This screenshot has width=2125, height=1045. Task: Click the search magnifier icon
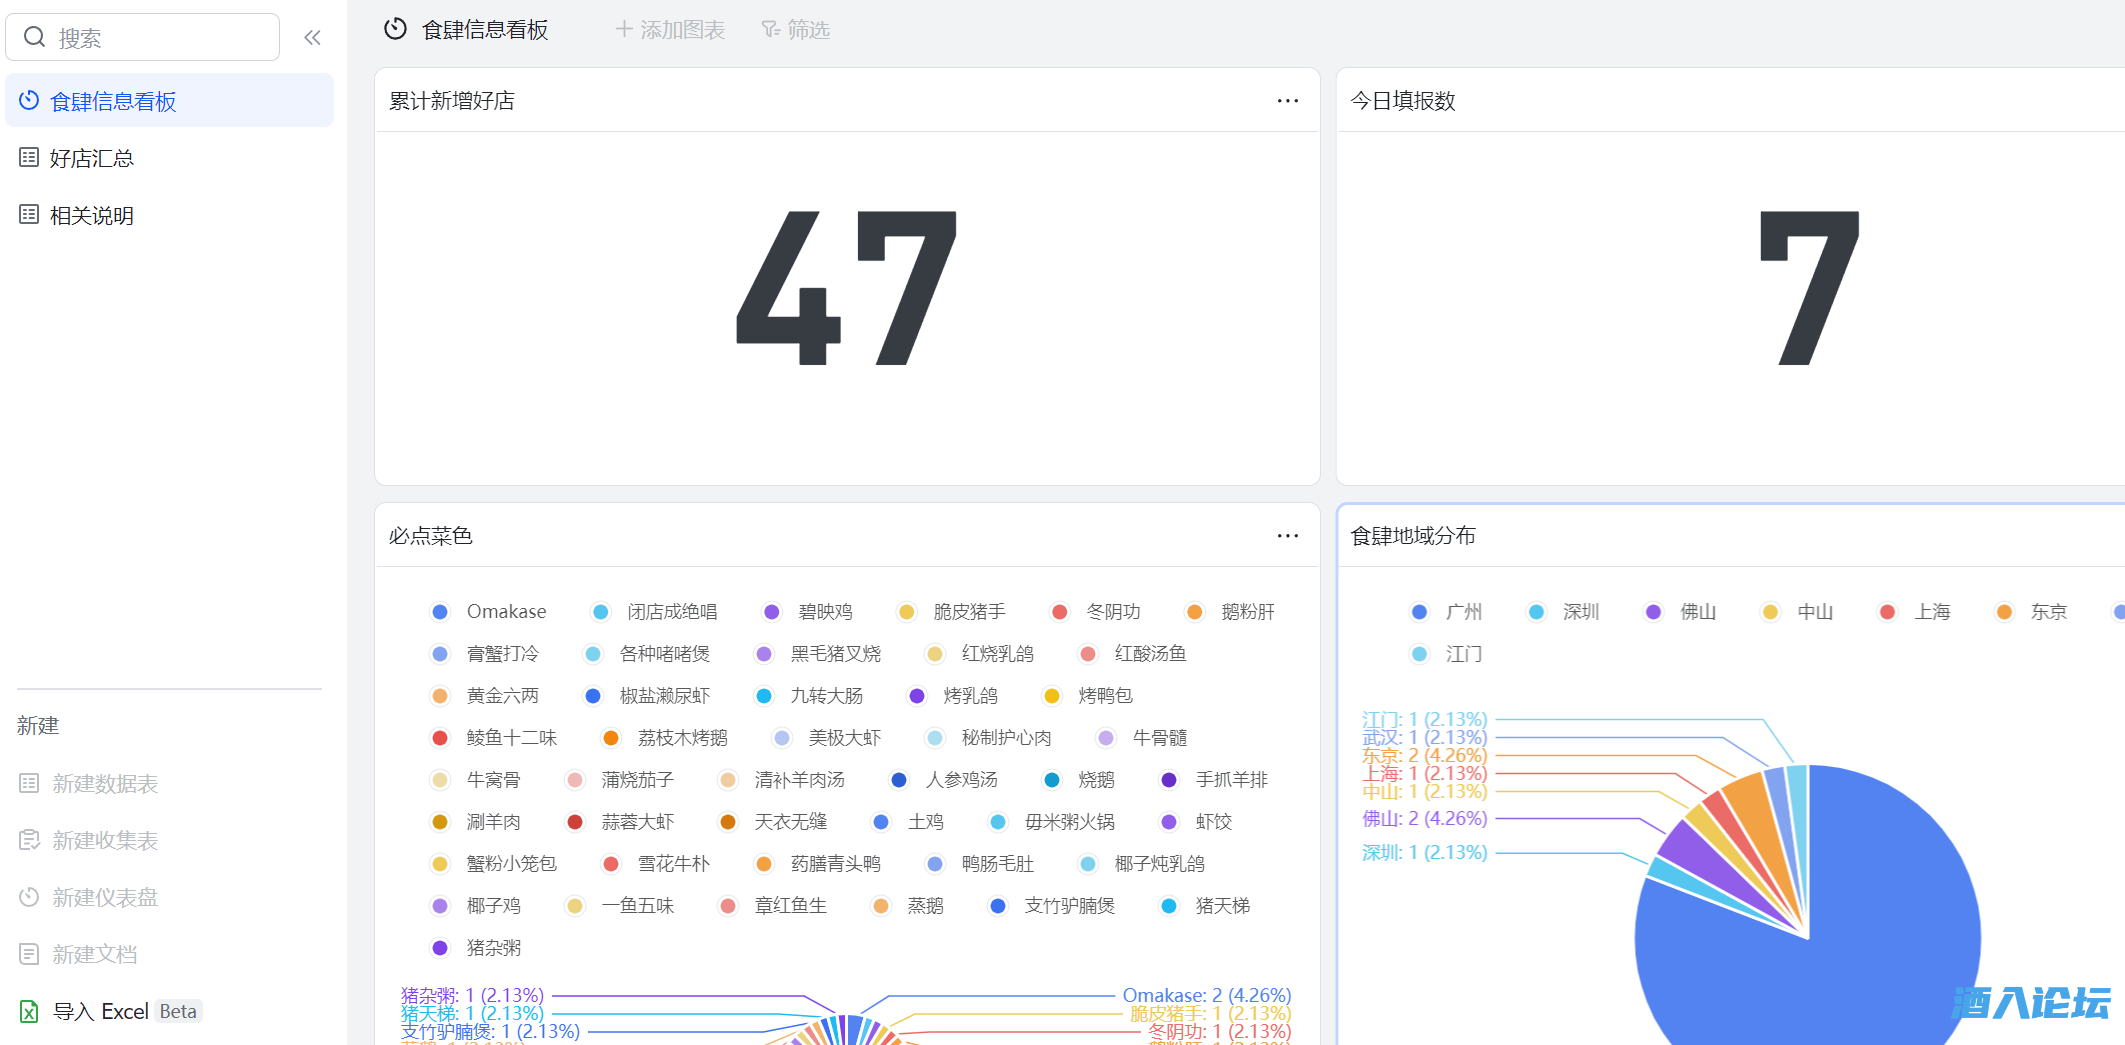pos(35,38)
